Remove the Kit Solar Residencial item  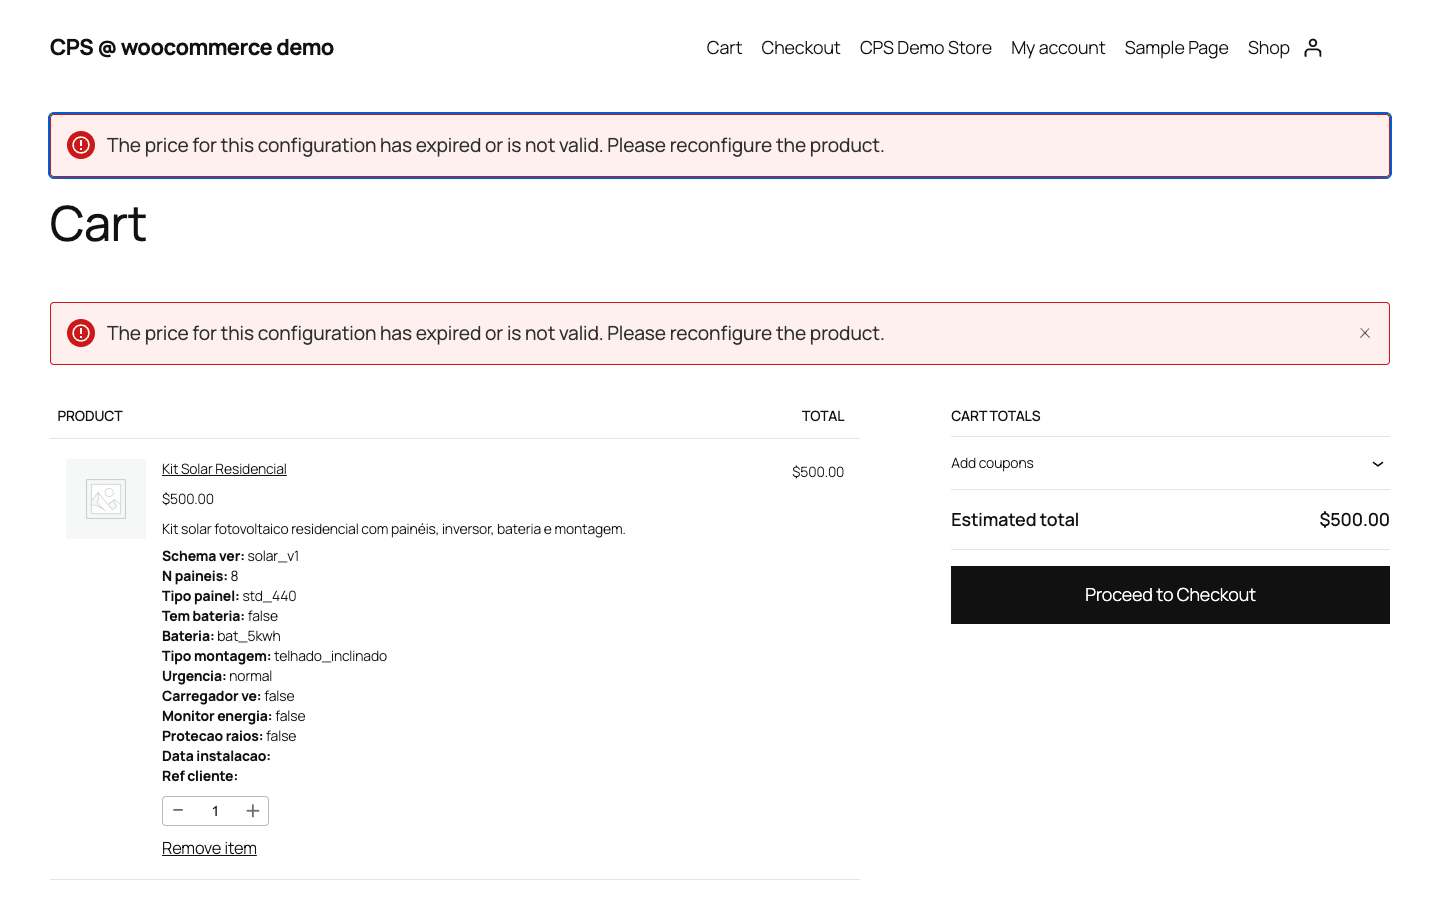(x=209, y=847)
